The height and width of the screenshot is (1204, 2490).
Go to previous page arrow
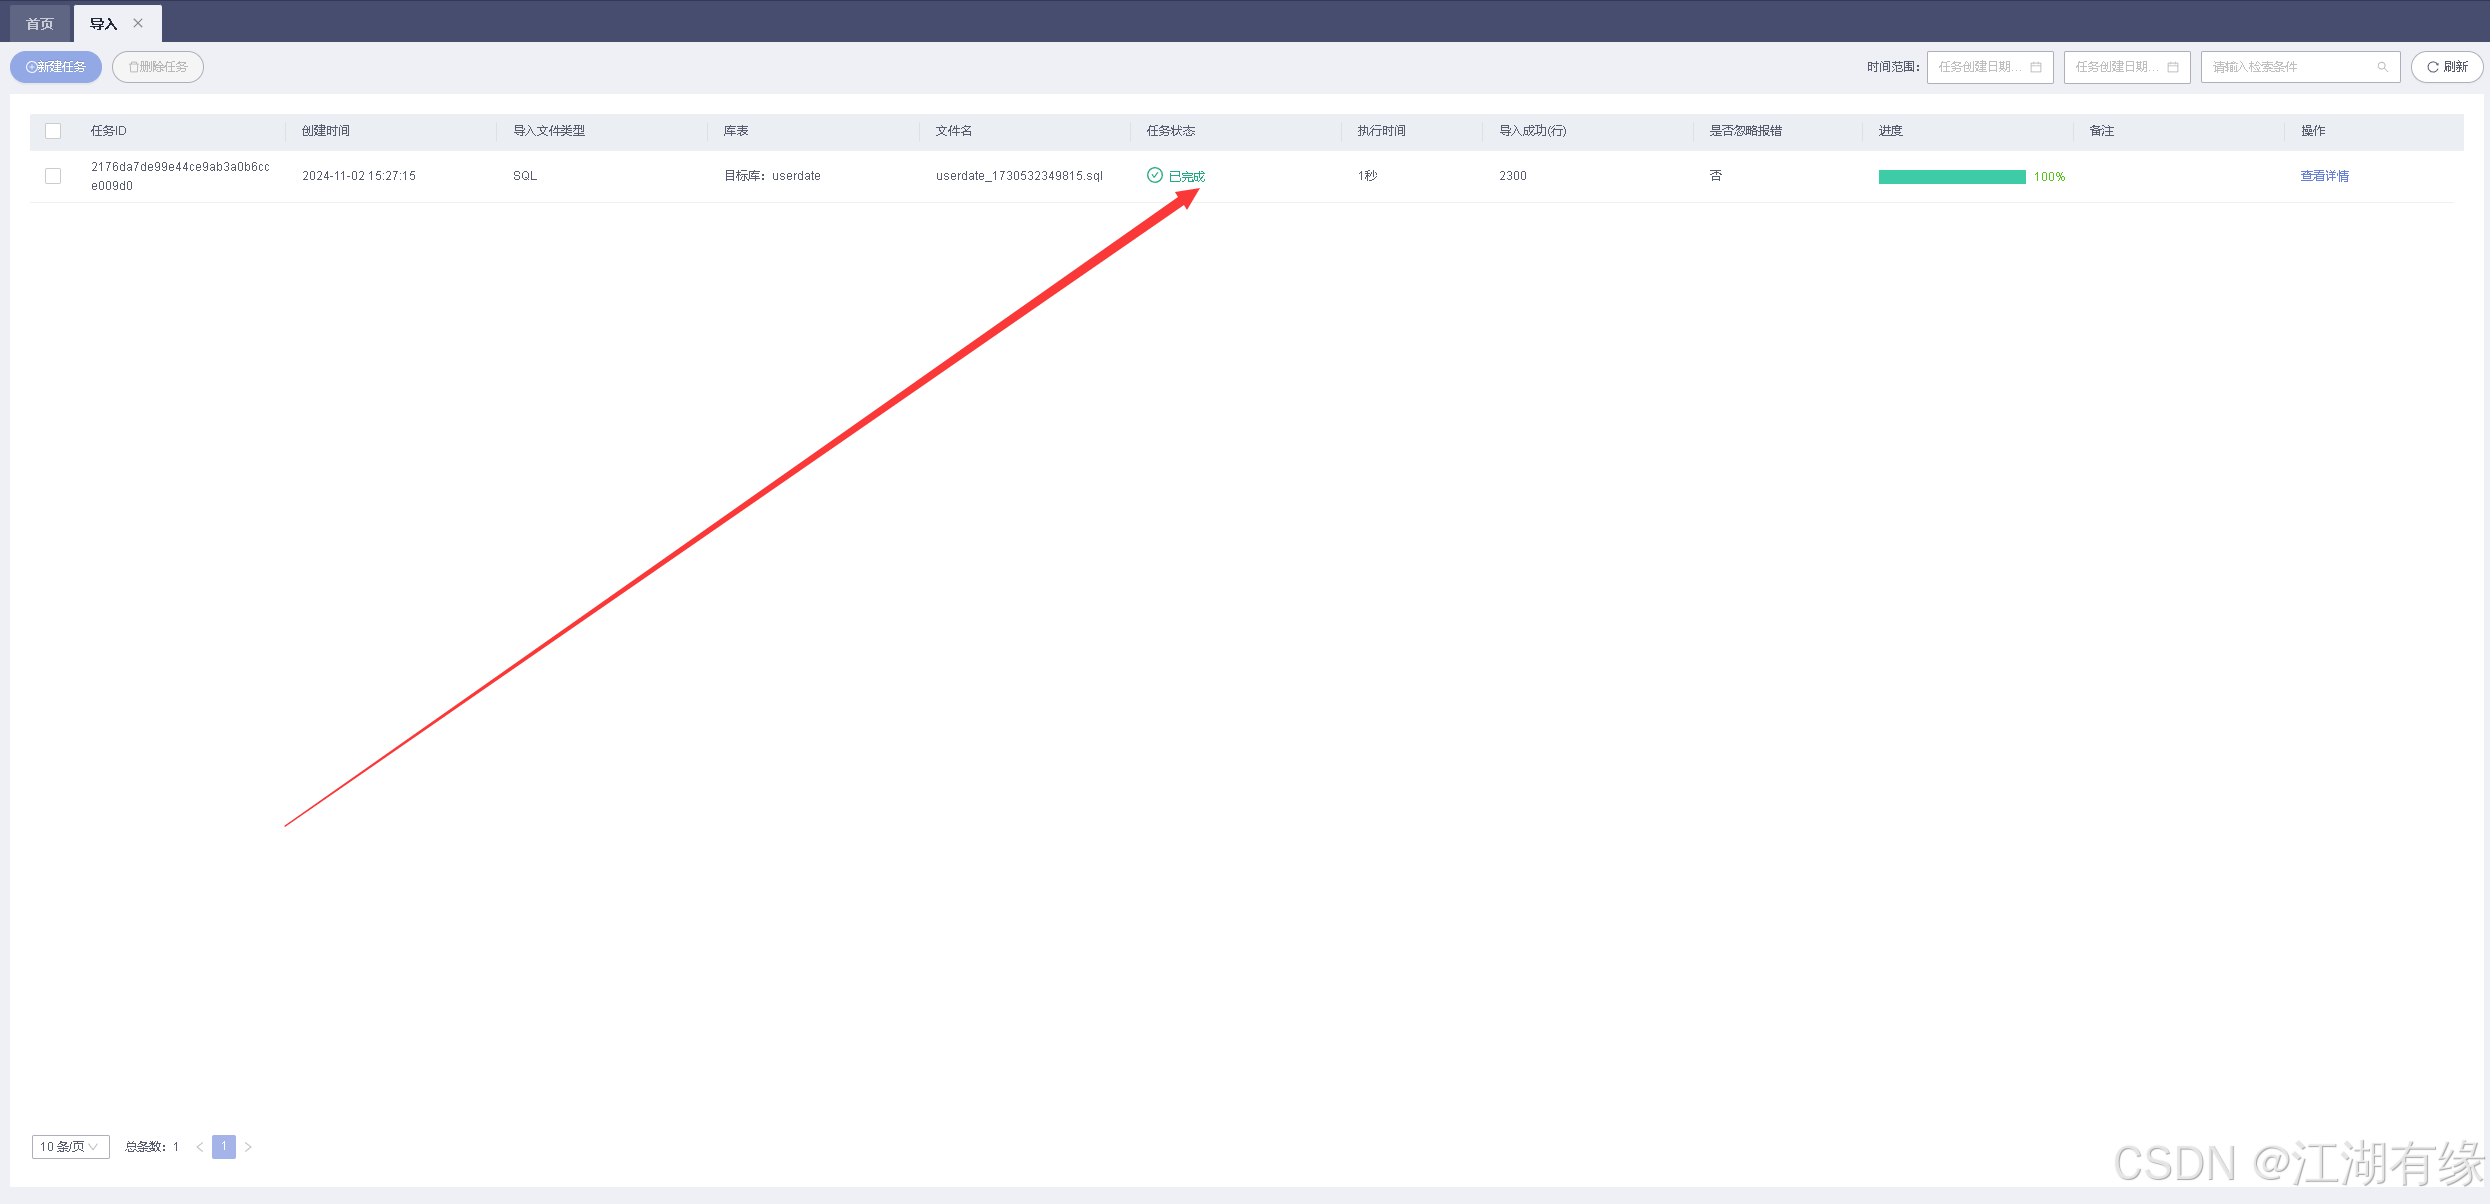[200, 1147]
